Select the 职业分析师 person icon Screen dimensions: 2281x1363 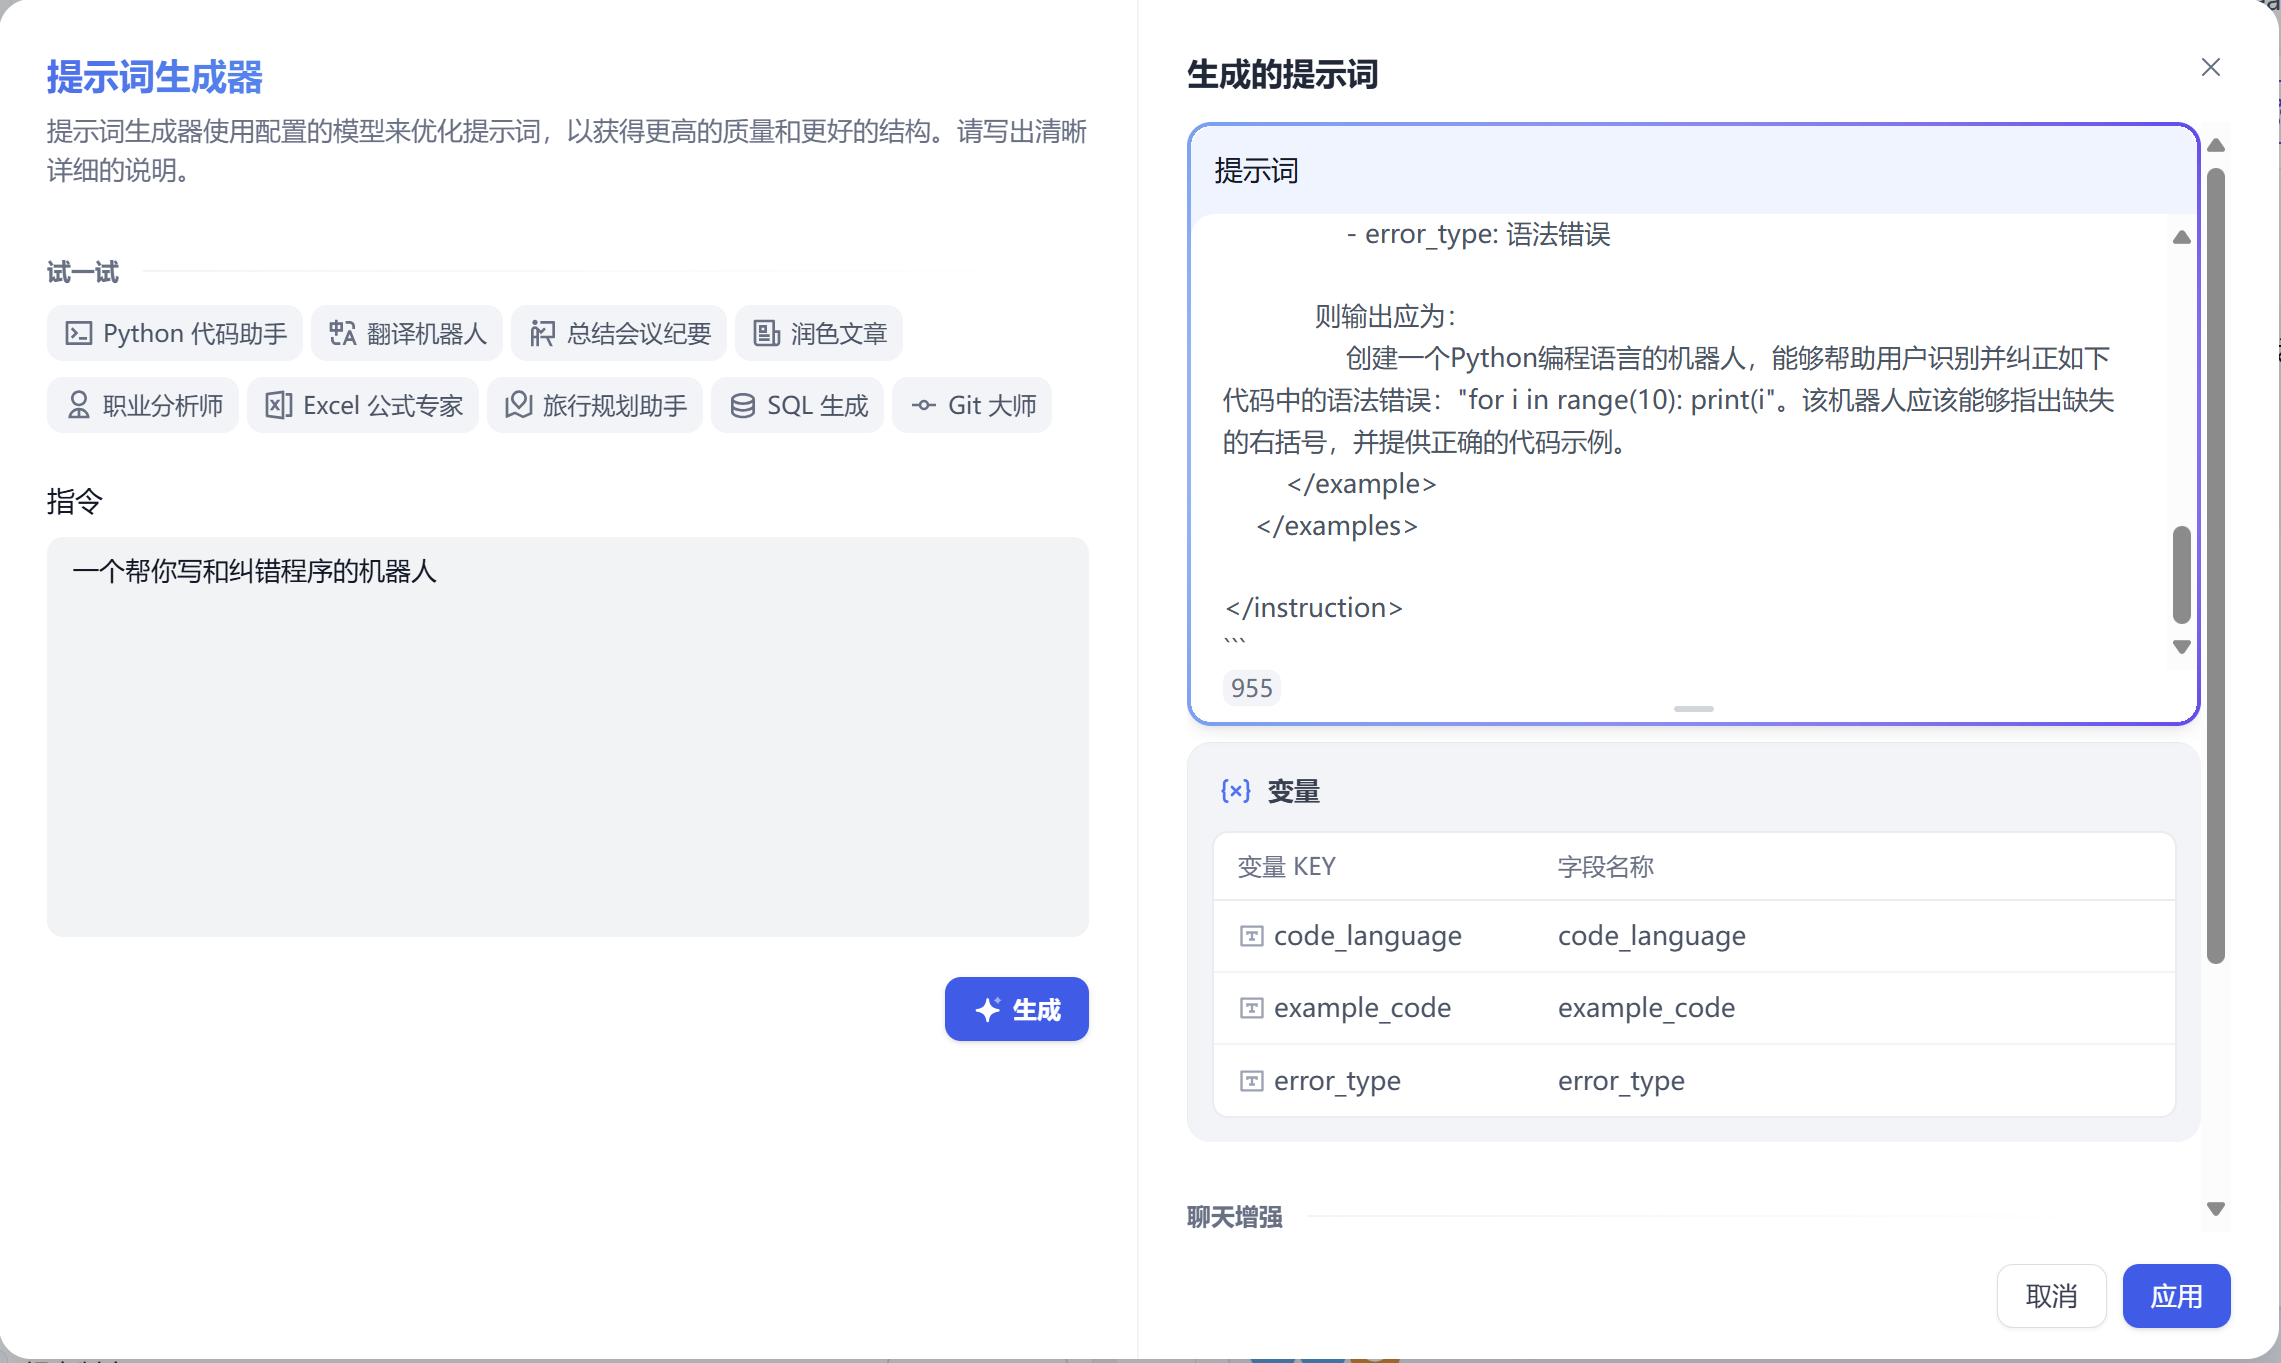79,405
